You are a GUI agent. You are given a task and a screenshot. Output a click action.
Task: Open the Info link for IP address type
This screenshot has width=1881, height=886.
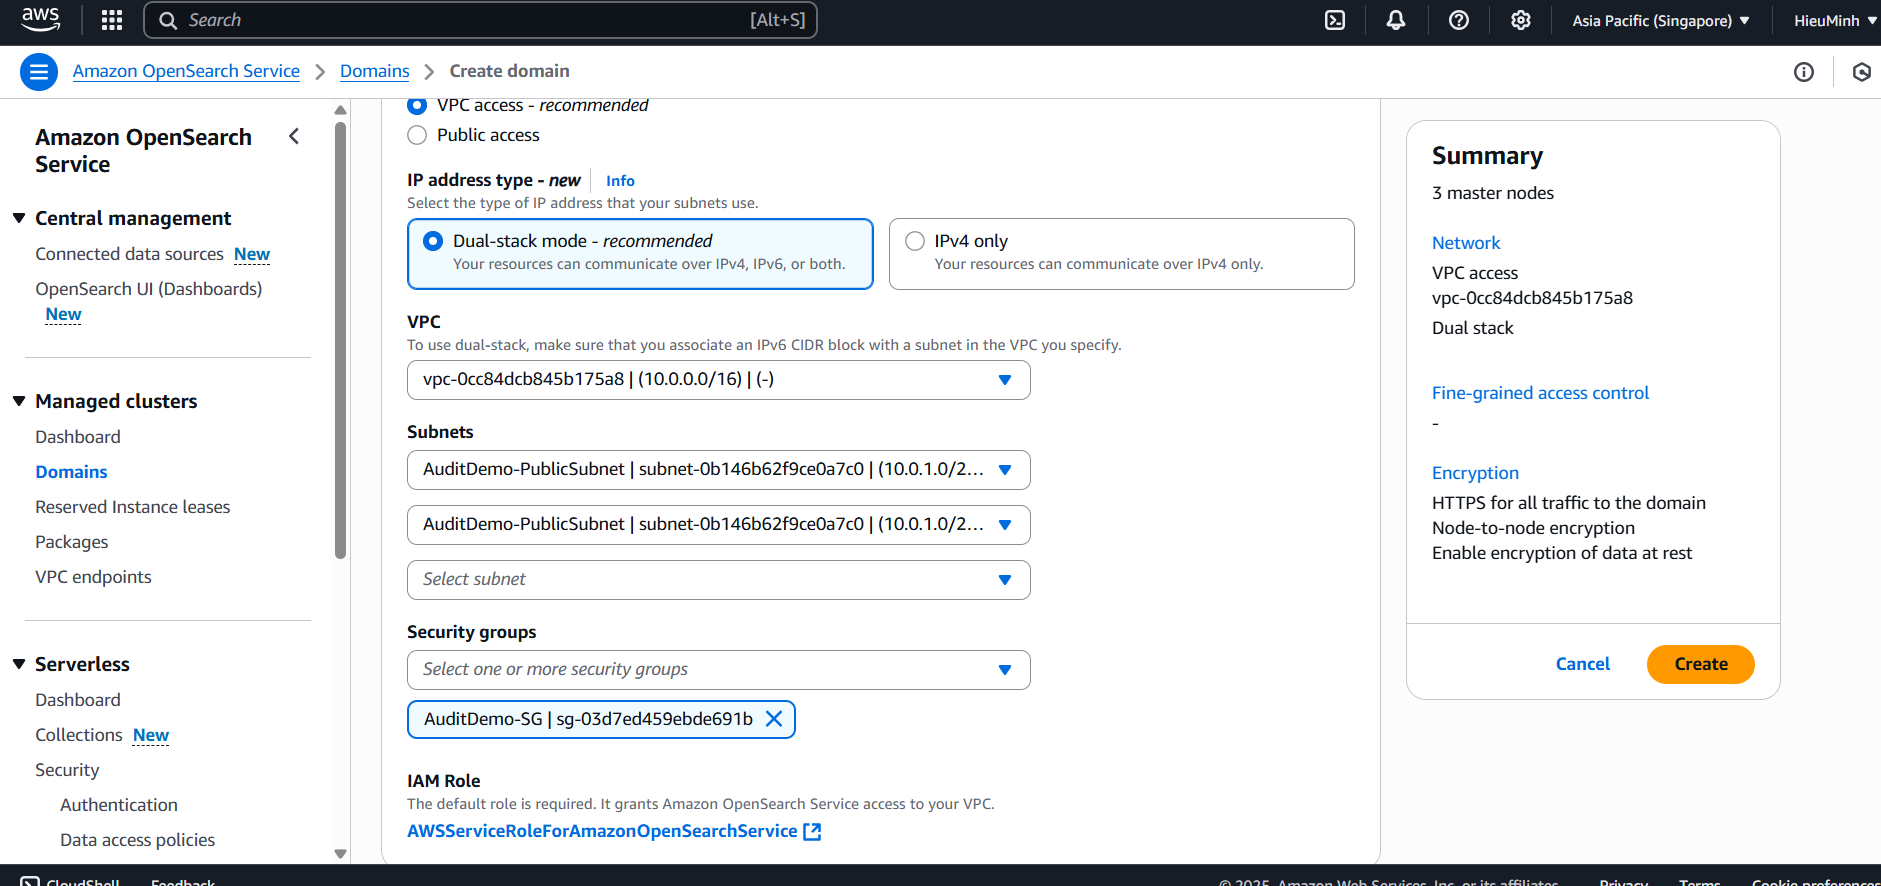tap(620, 181)
